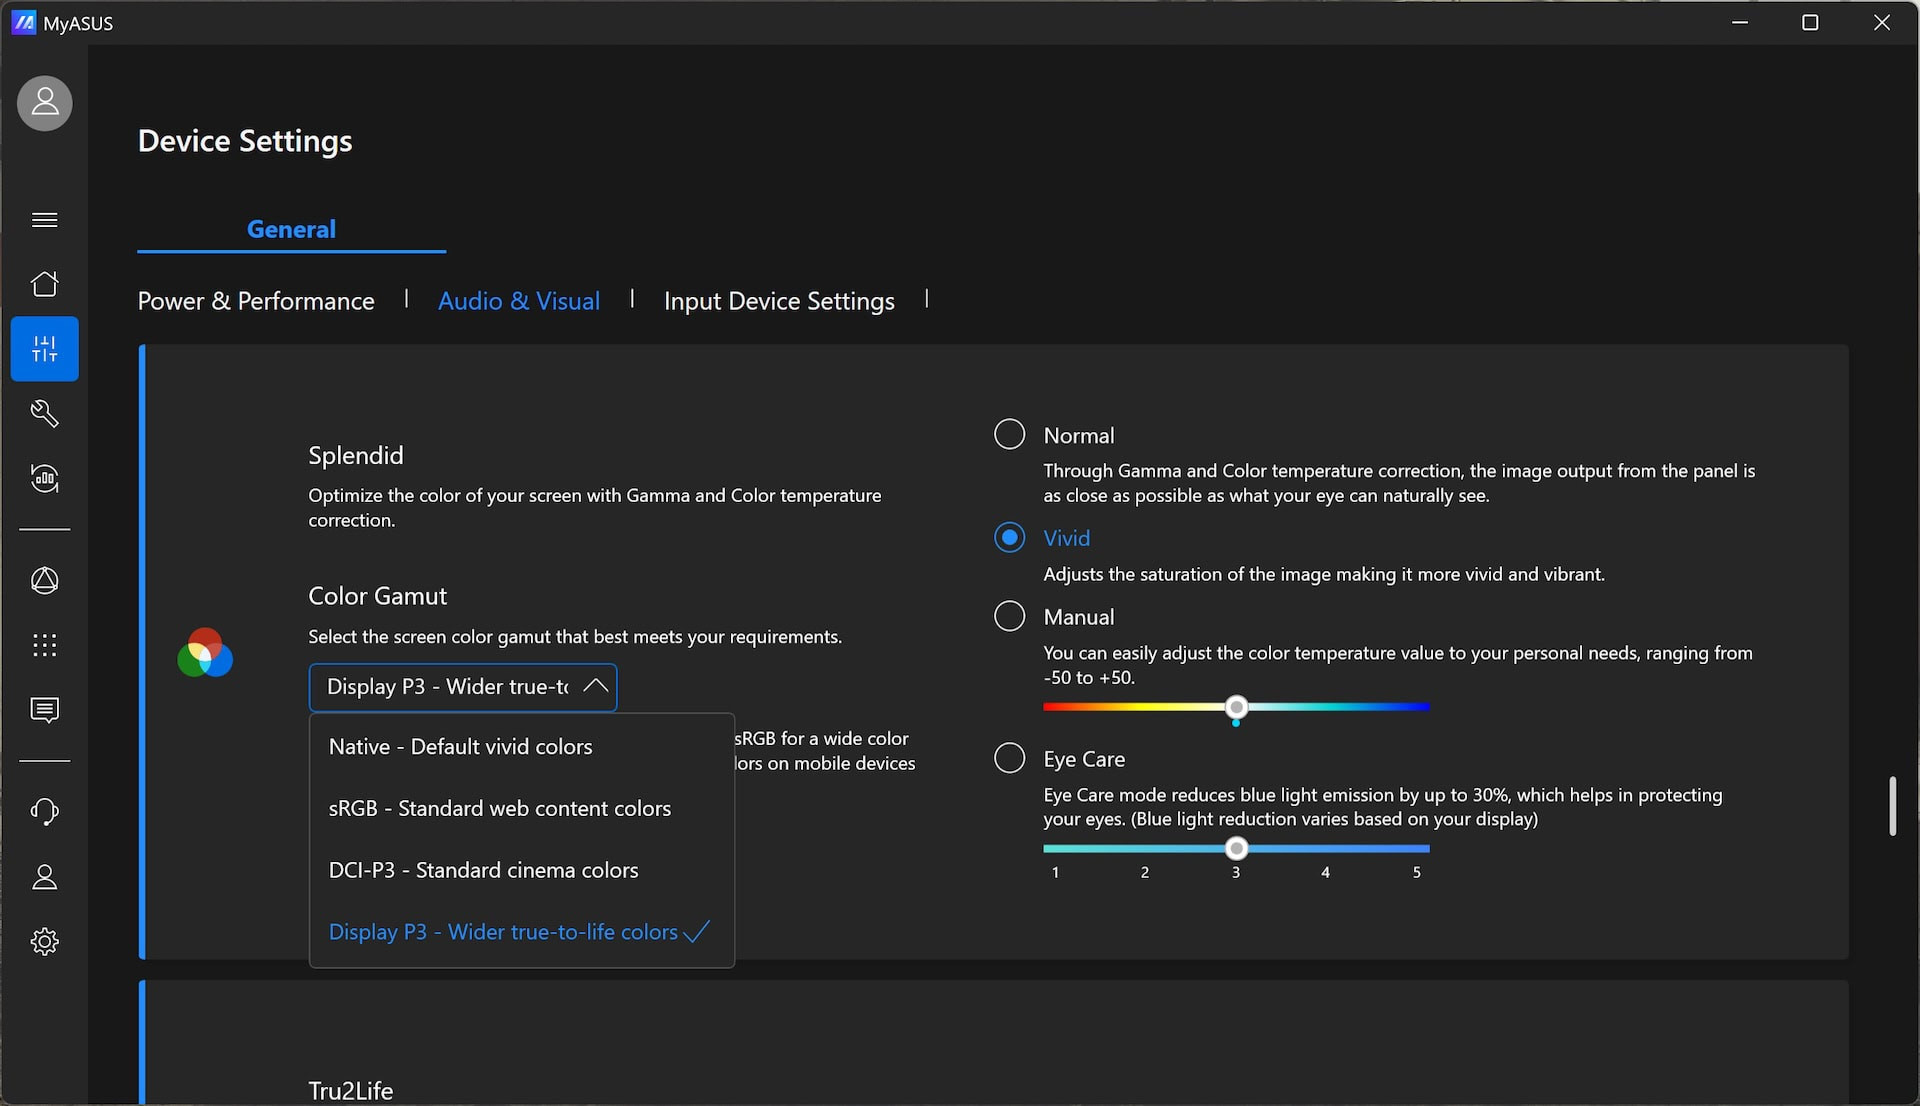
Task: Choose Display P3 - Wider true-to-life colors
Action: tap(522, 932)
